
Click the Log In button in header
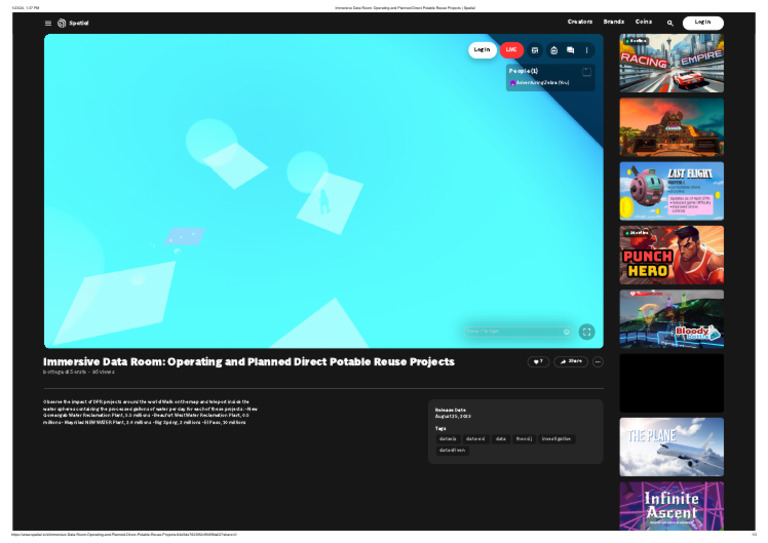[x=703, y=22]
